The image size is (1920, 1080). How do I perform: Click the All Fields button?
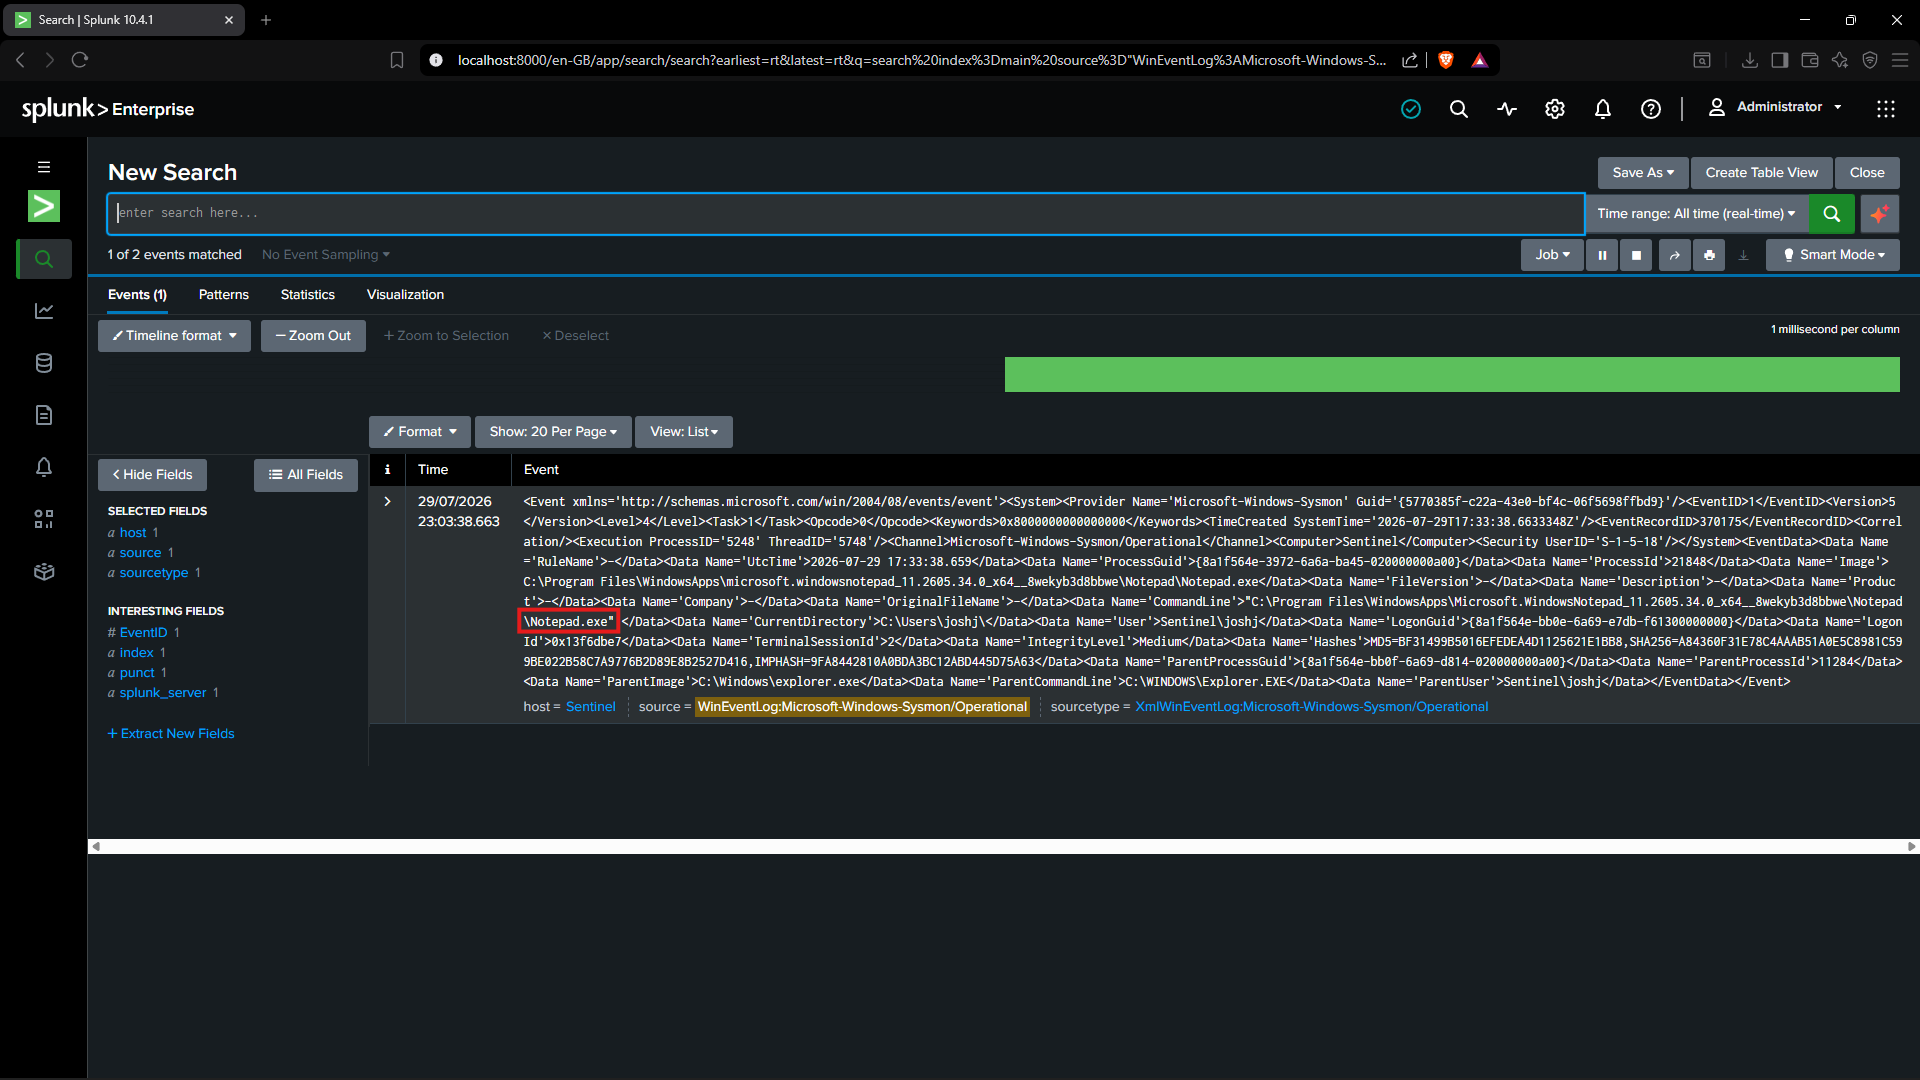pyautogui.click(x=306, y=475)
